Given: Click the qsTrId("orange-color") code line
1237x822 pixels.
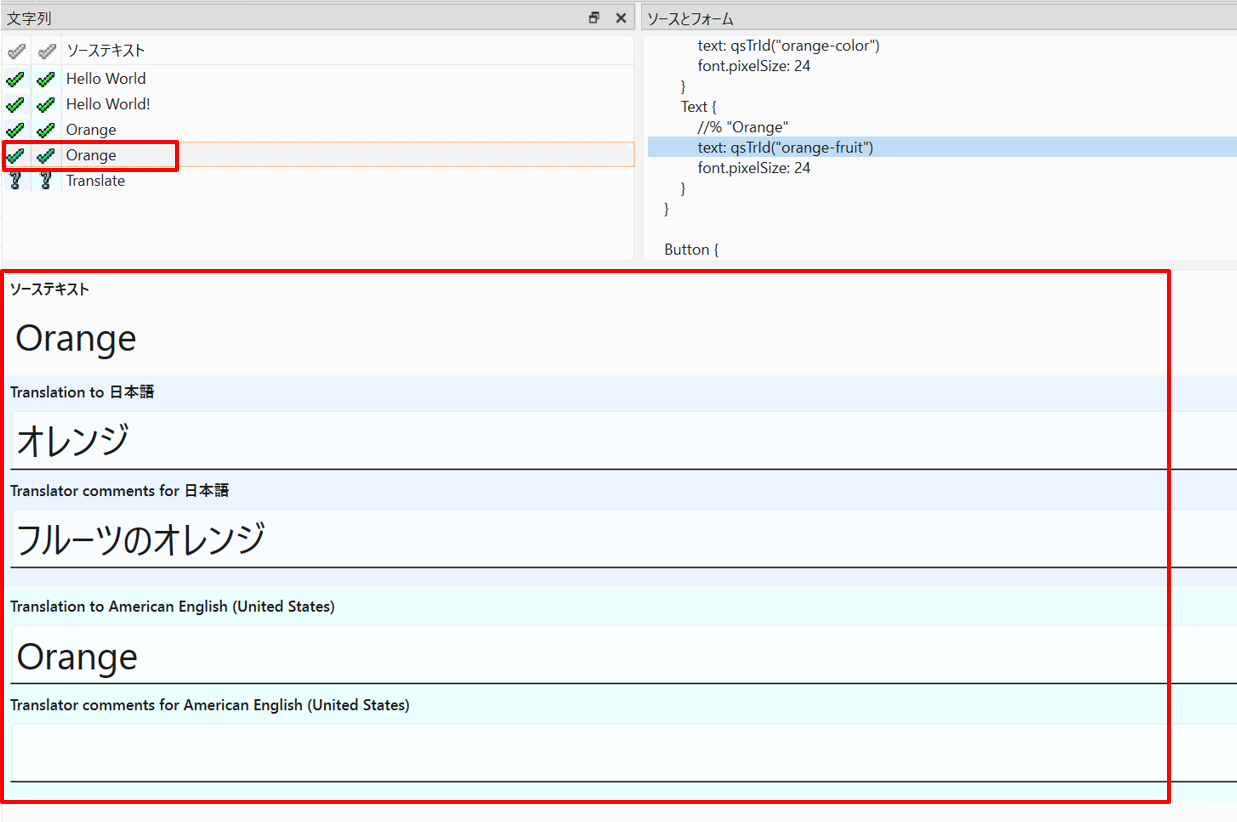Looking at the screenshot, I should 788,46.
